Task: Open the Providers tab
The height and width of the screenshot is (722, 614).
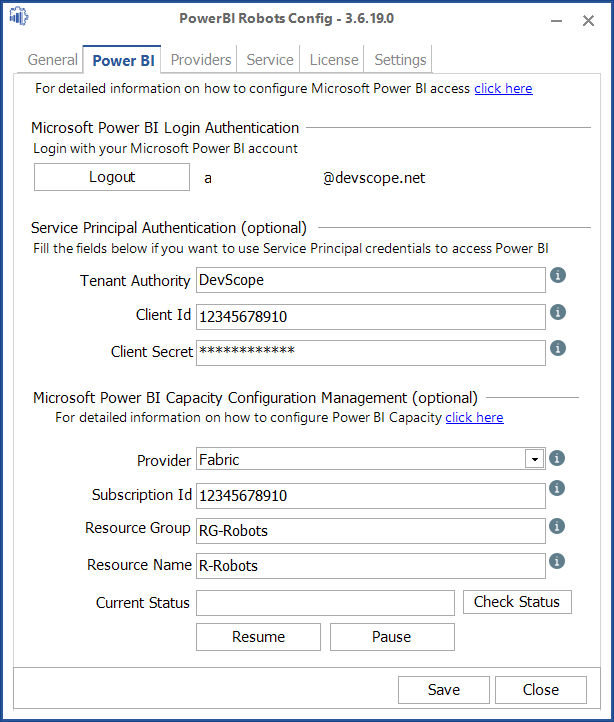Action: (x=201, y=60)
